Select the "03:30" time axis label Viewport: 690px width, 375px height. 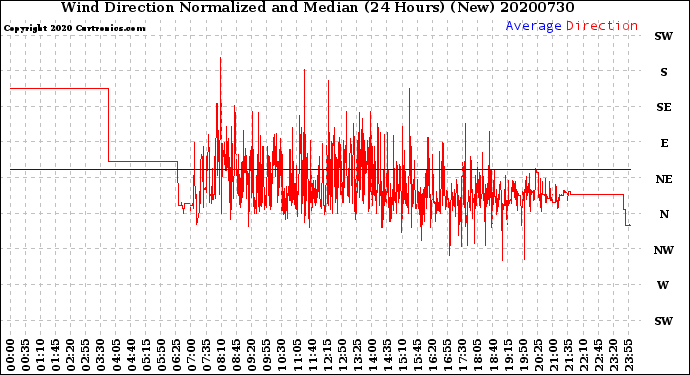tap(101, 355)
